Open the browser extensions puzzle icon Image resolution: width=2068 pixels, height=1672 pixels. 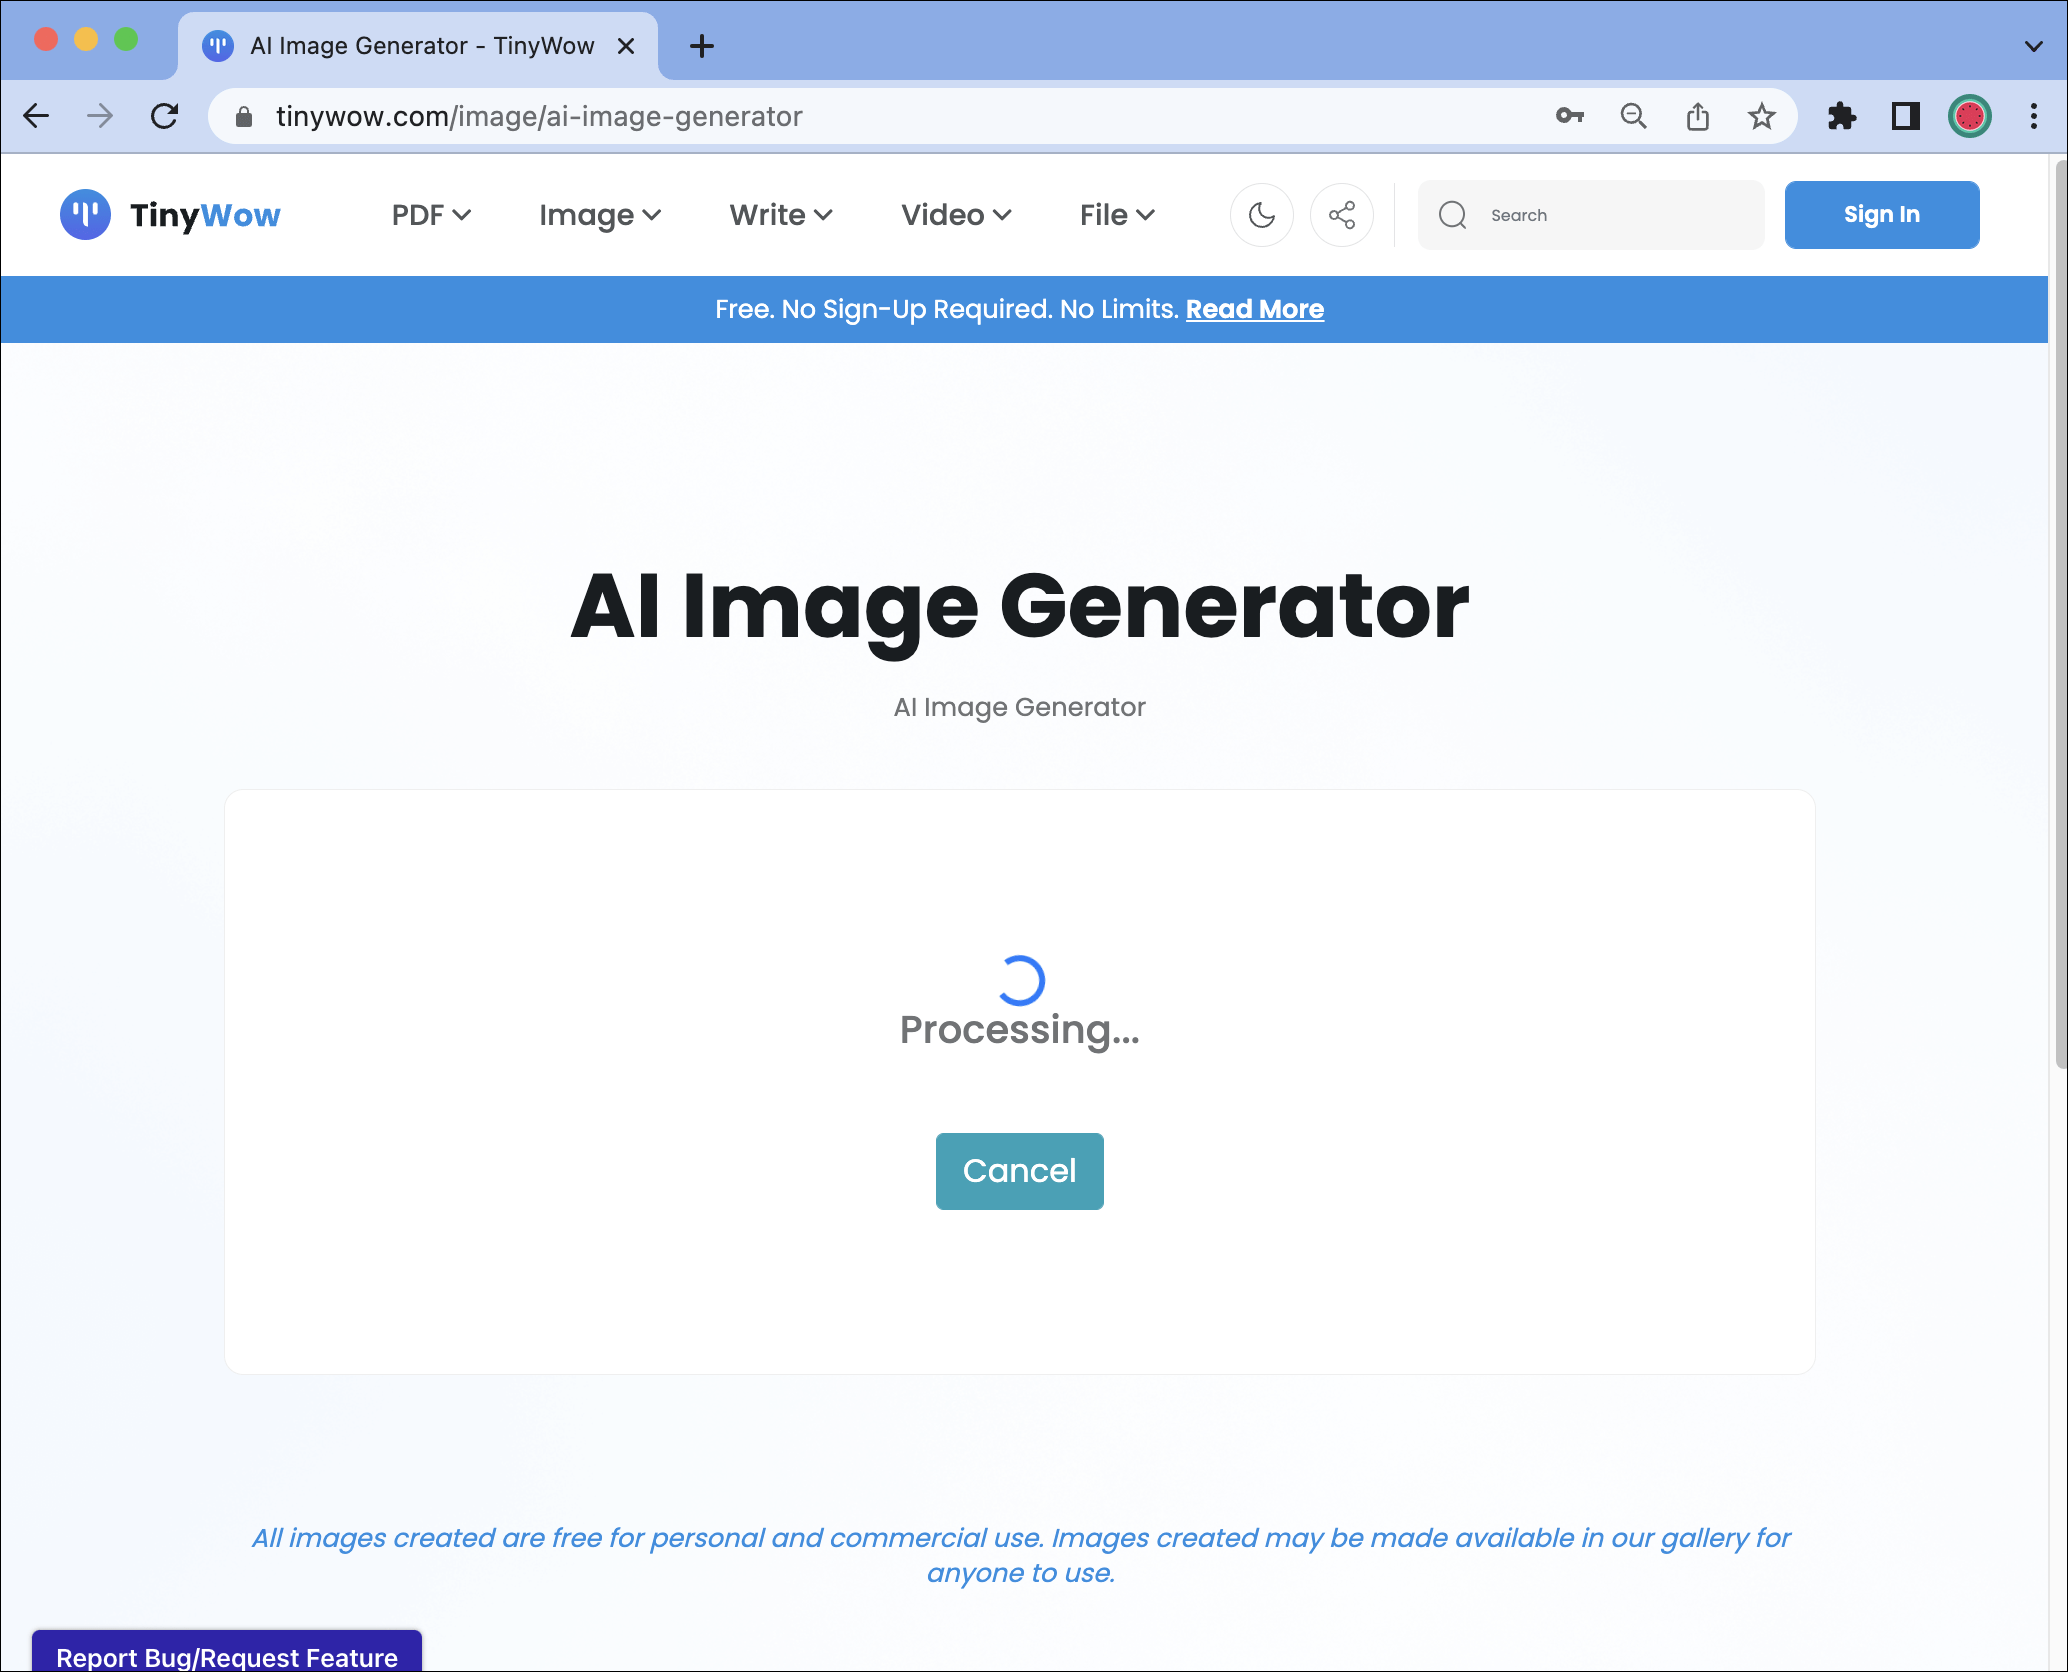tap(1843, 116)
